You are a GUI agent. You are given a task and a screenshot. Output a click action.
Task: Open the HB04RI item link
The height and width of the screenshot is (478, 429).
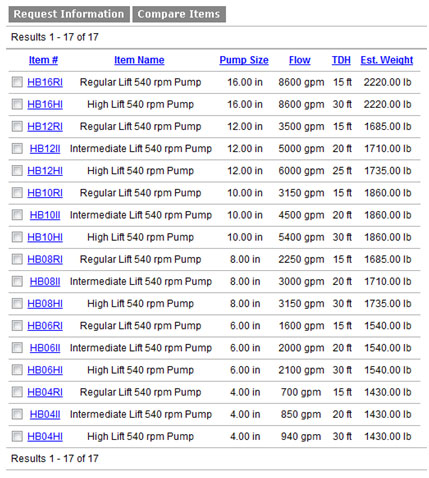coord(45,392)
